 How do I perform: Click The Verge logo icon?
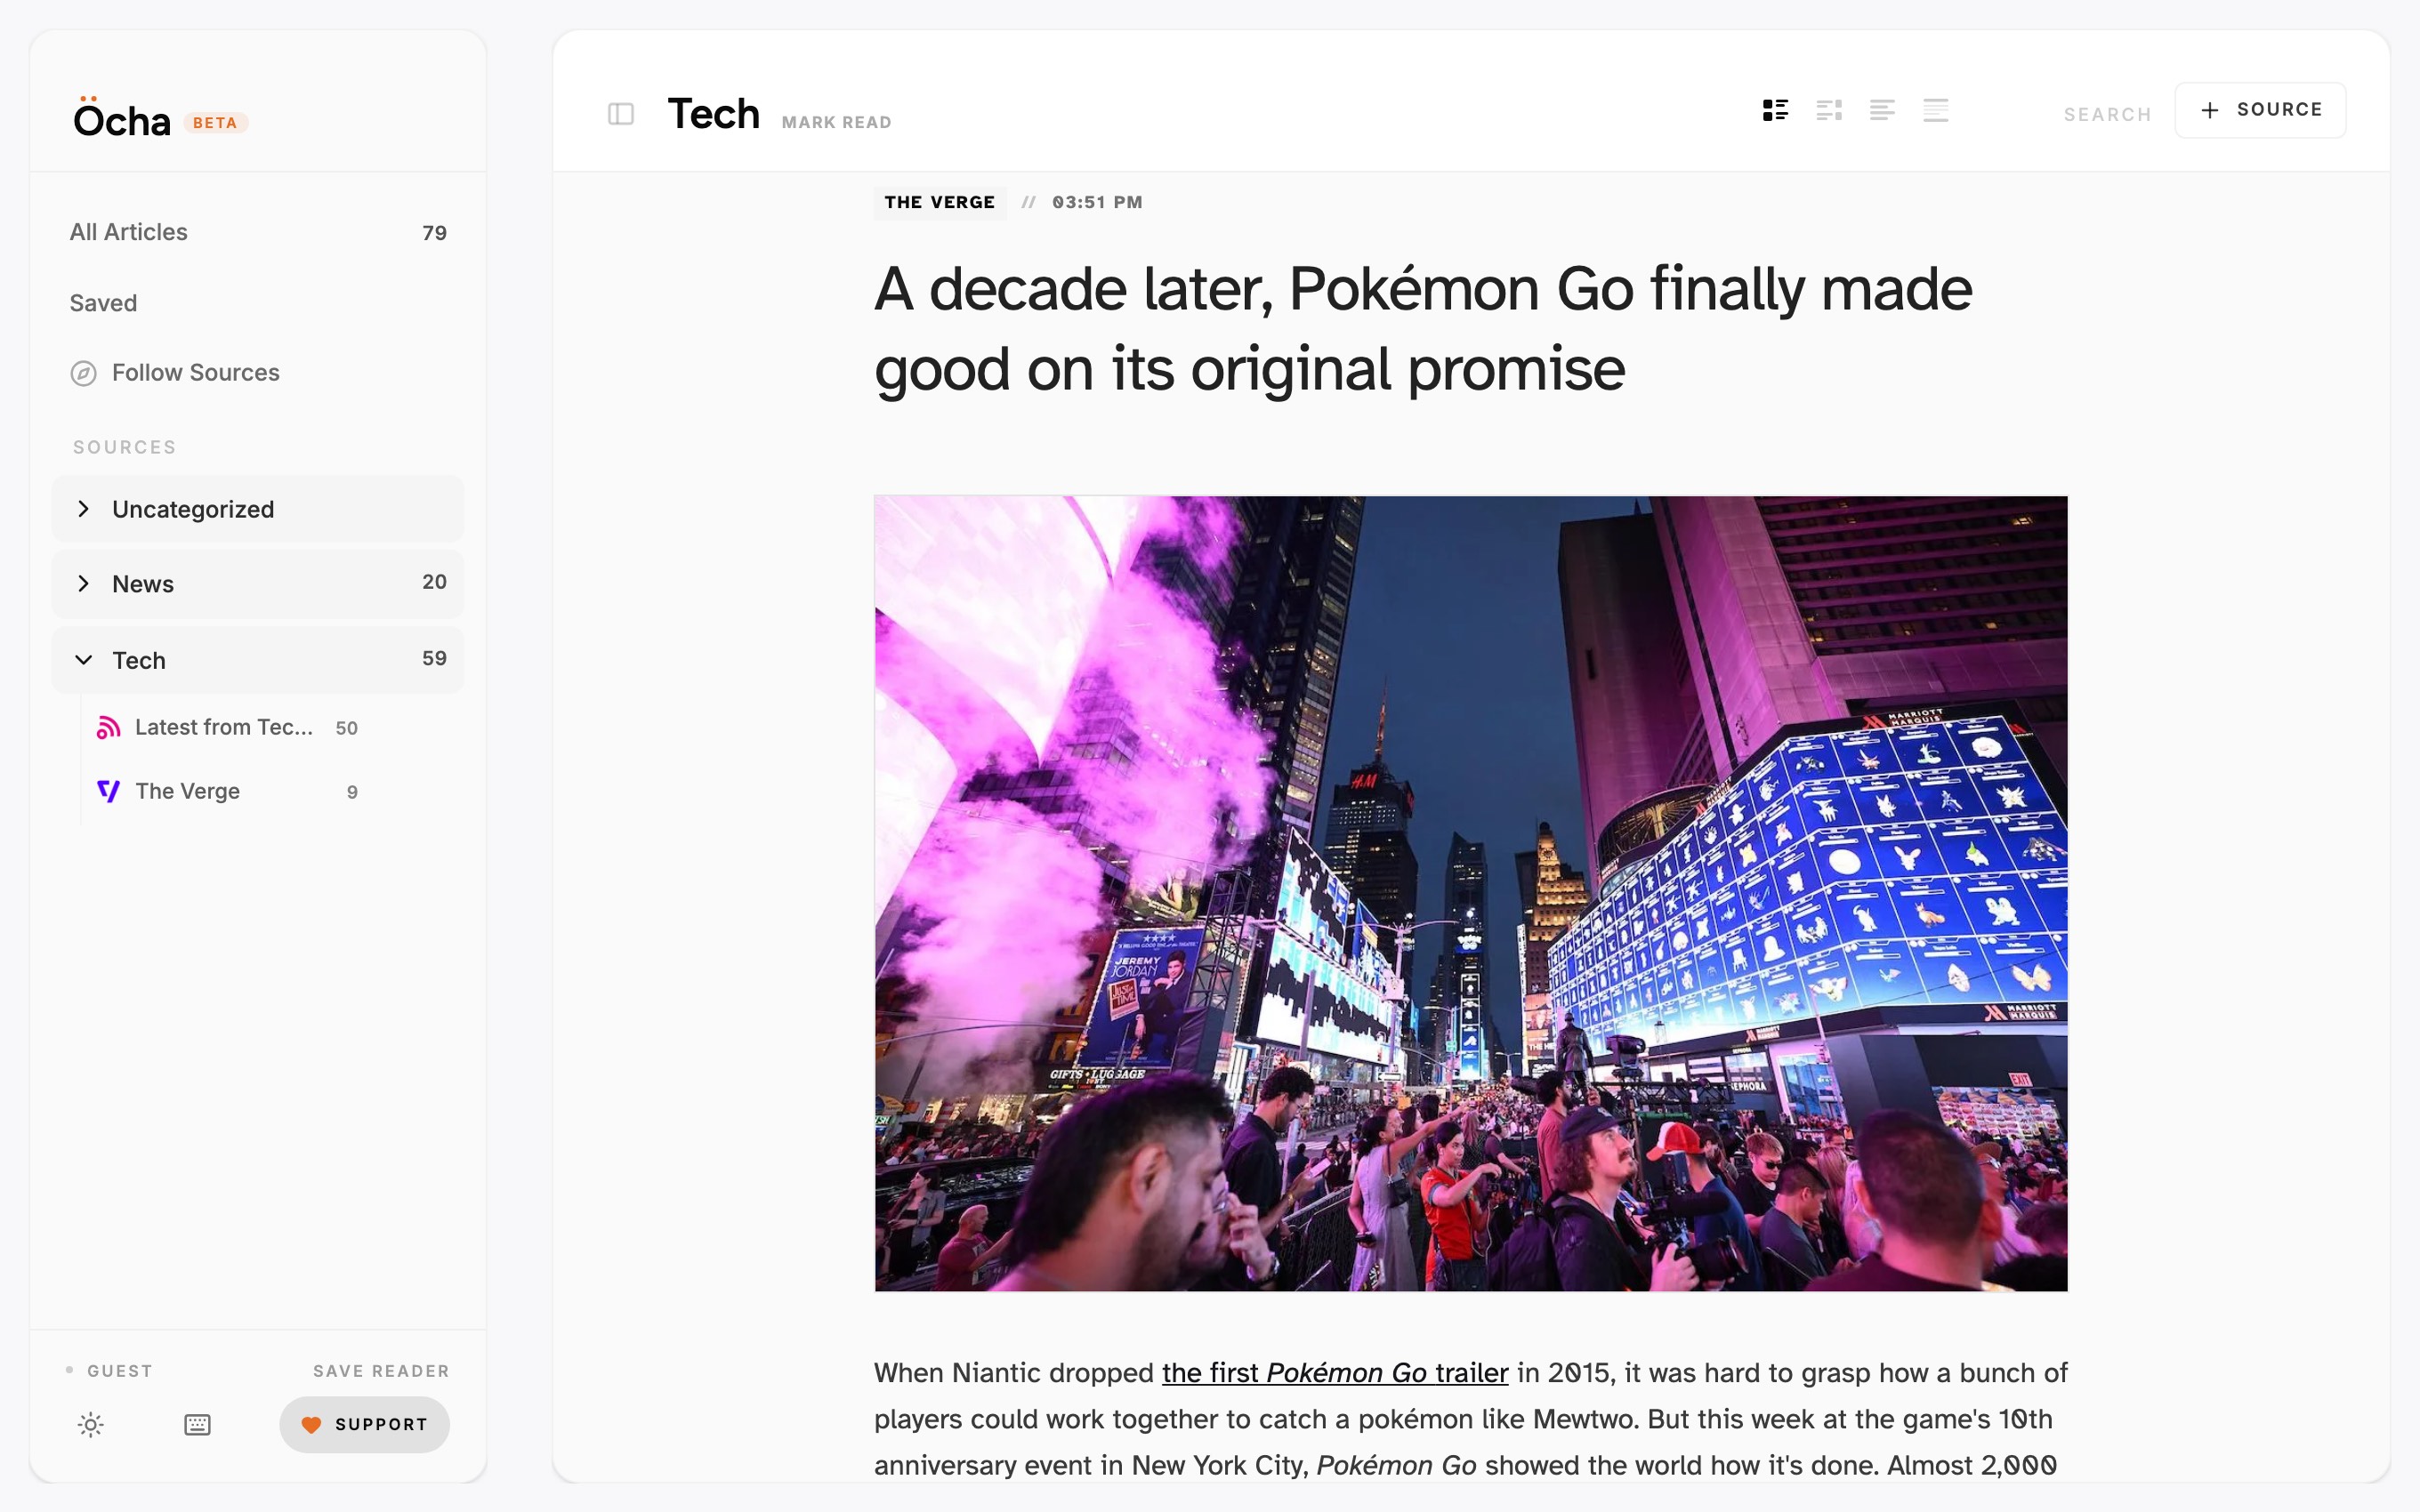pos(109,792)
